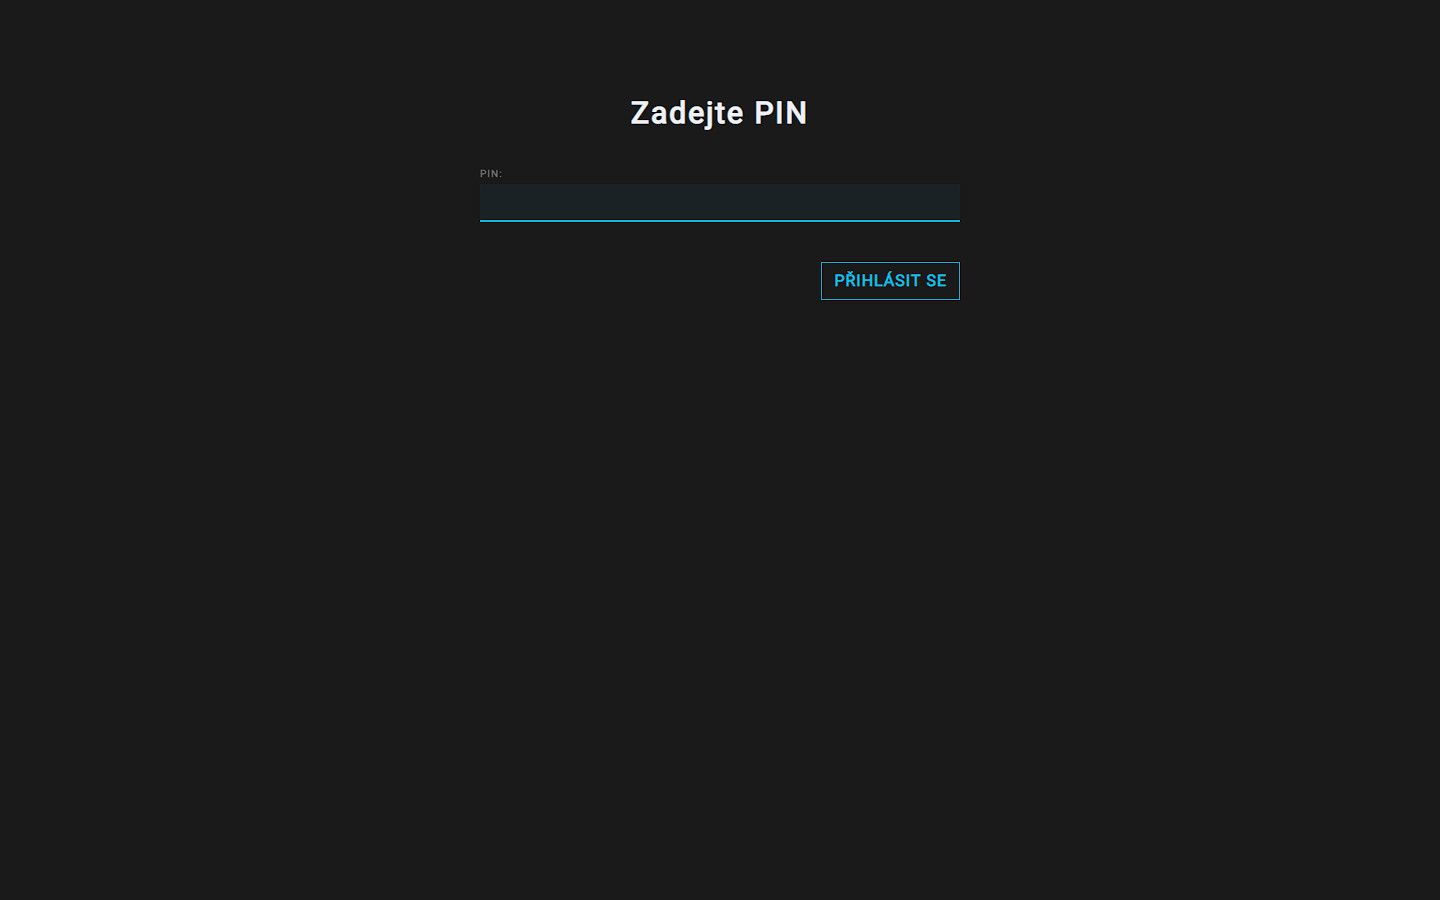Click the blue underline of the PIN field

[x=719, y=221]
